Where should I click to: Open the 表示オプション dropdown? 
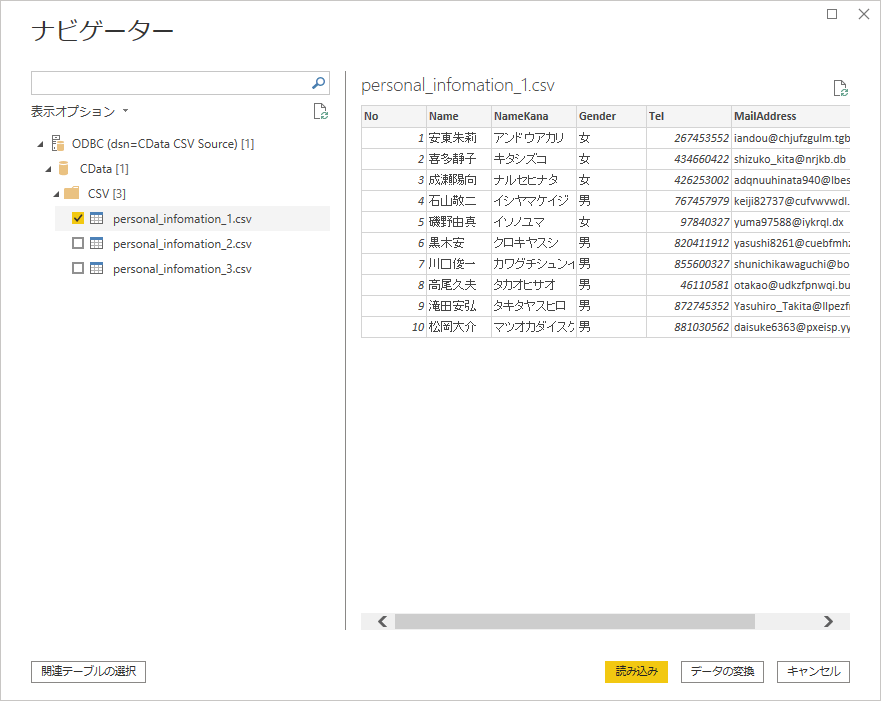(80, 112)
